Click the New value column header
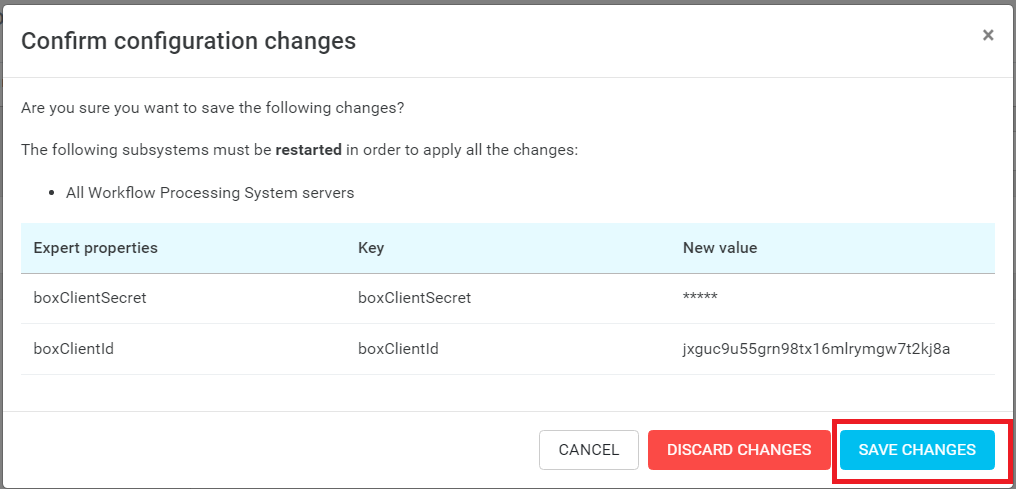 (720, 248)
